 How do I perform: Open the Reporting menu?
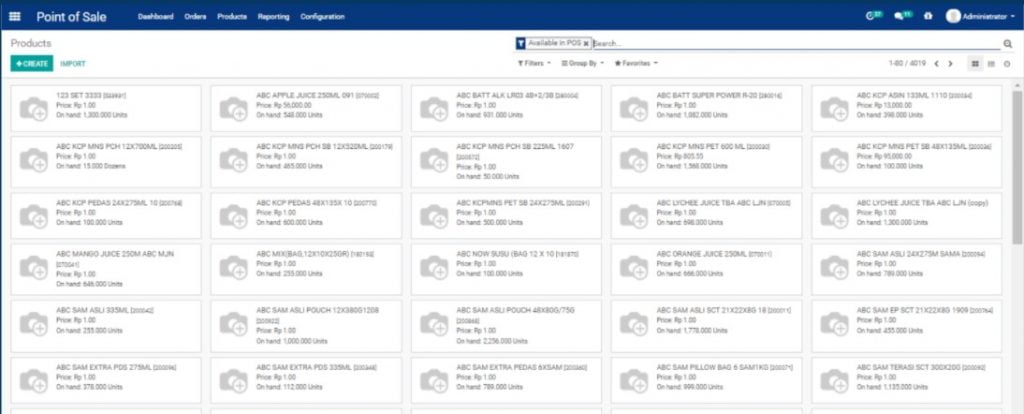pos(273,17)
